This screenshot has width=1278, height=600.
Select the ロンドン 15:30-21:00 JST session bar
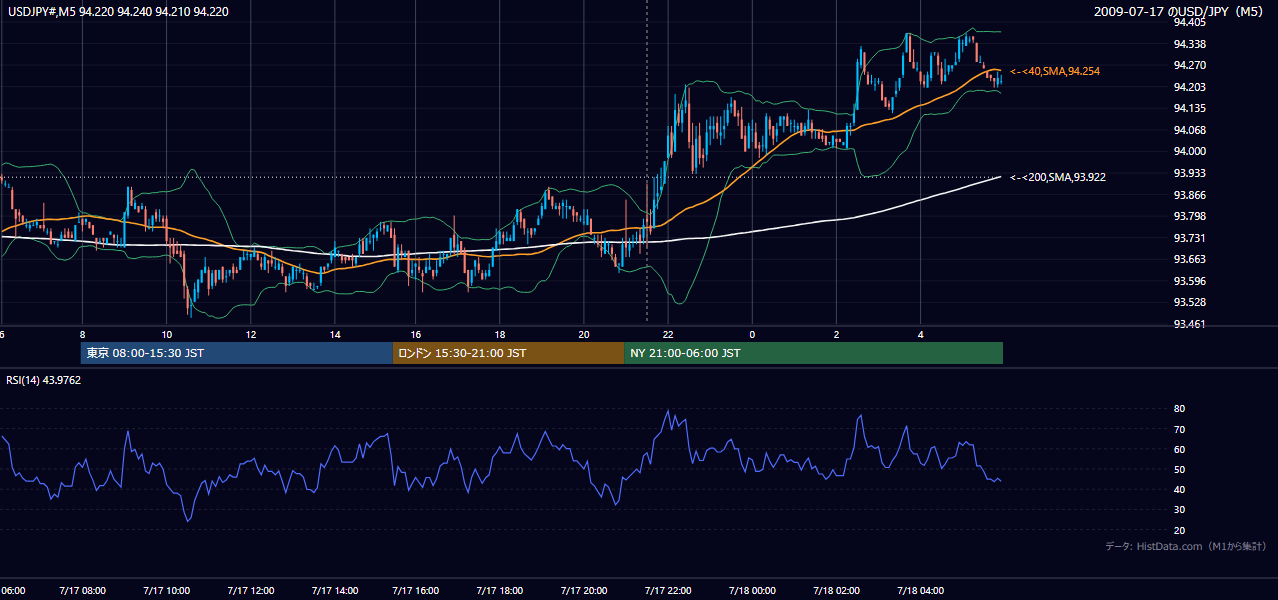pos(508,353)
